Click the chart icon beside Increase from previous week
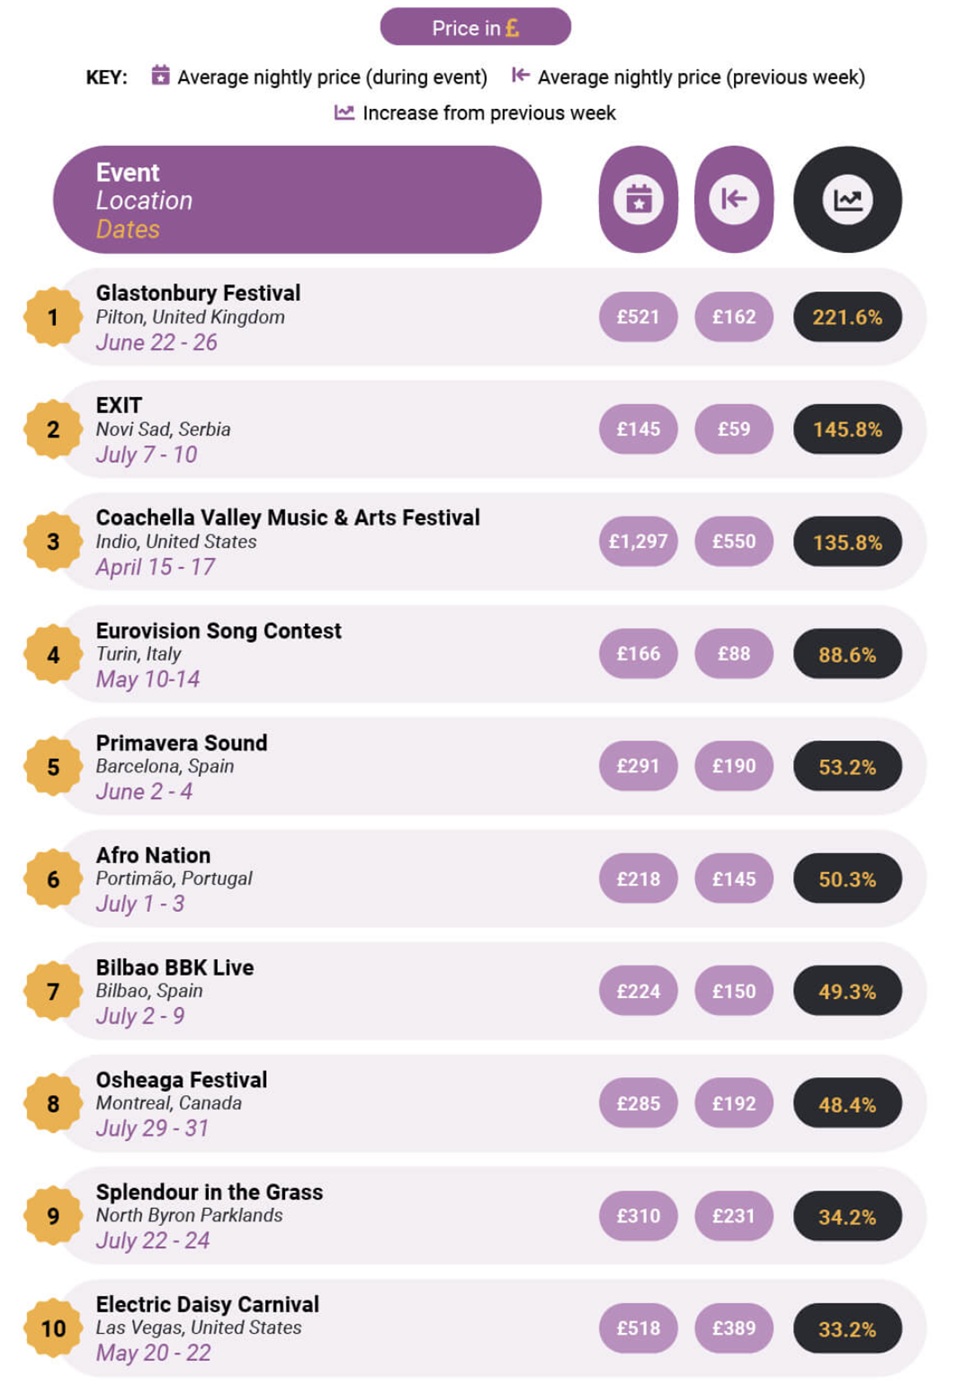This screenshot has height=1386, width=957. (344, 112)
